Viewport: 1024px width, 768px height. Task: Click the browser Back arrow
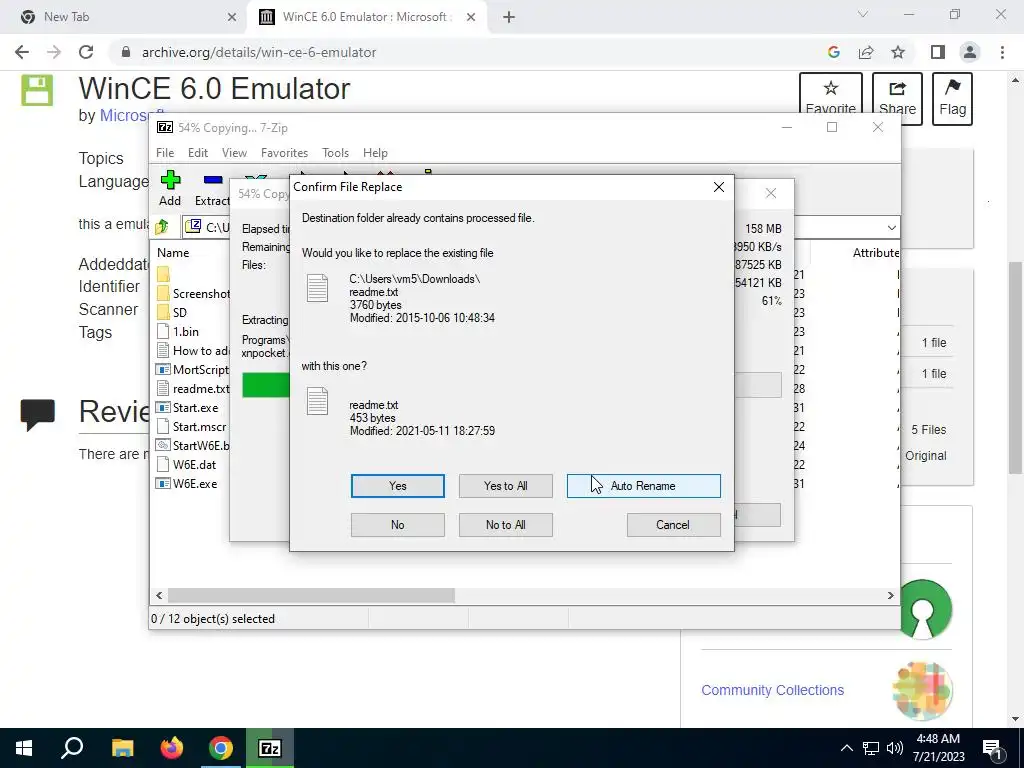tap(22, 52)
